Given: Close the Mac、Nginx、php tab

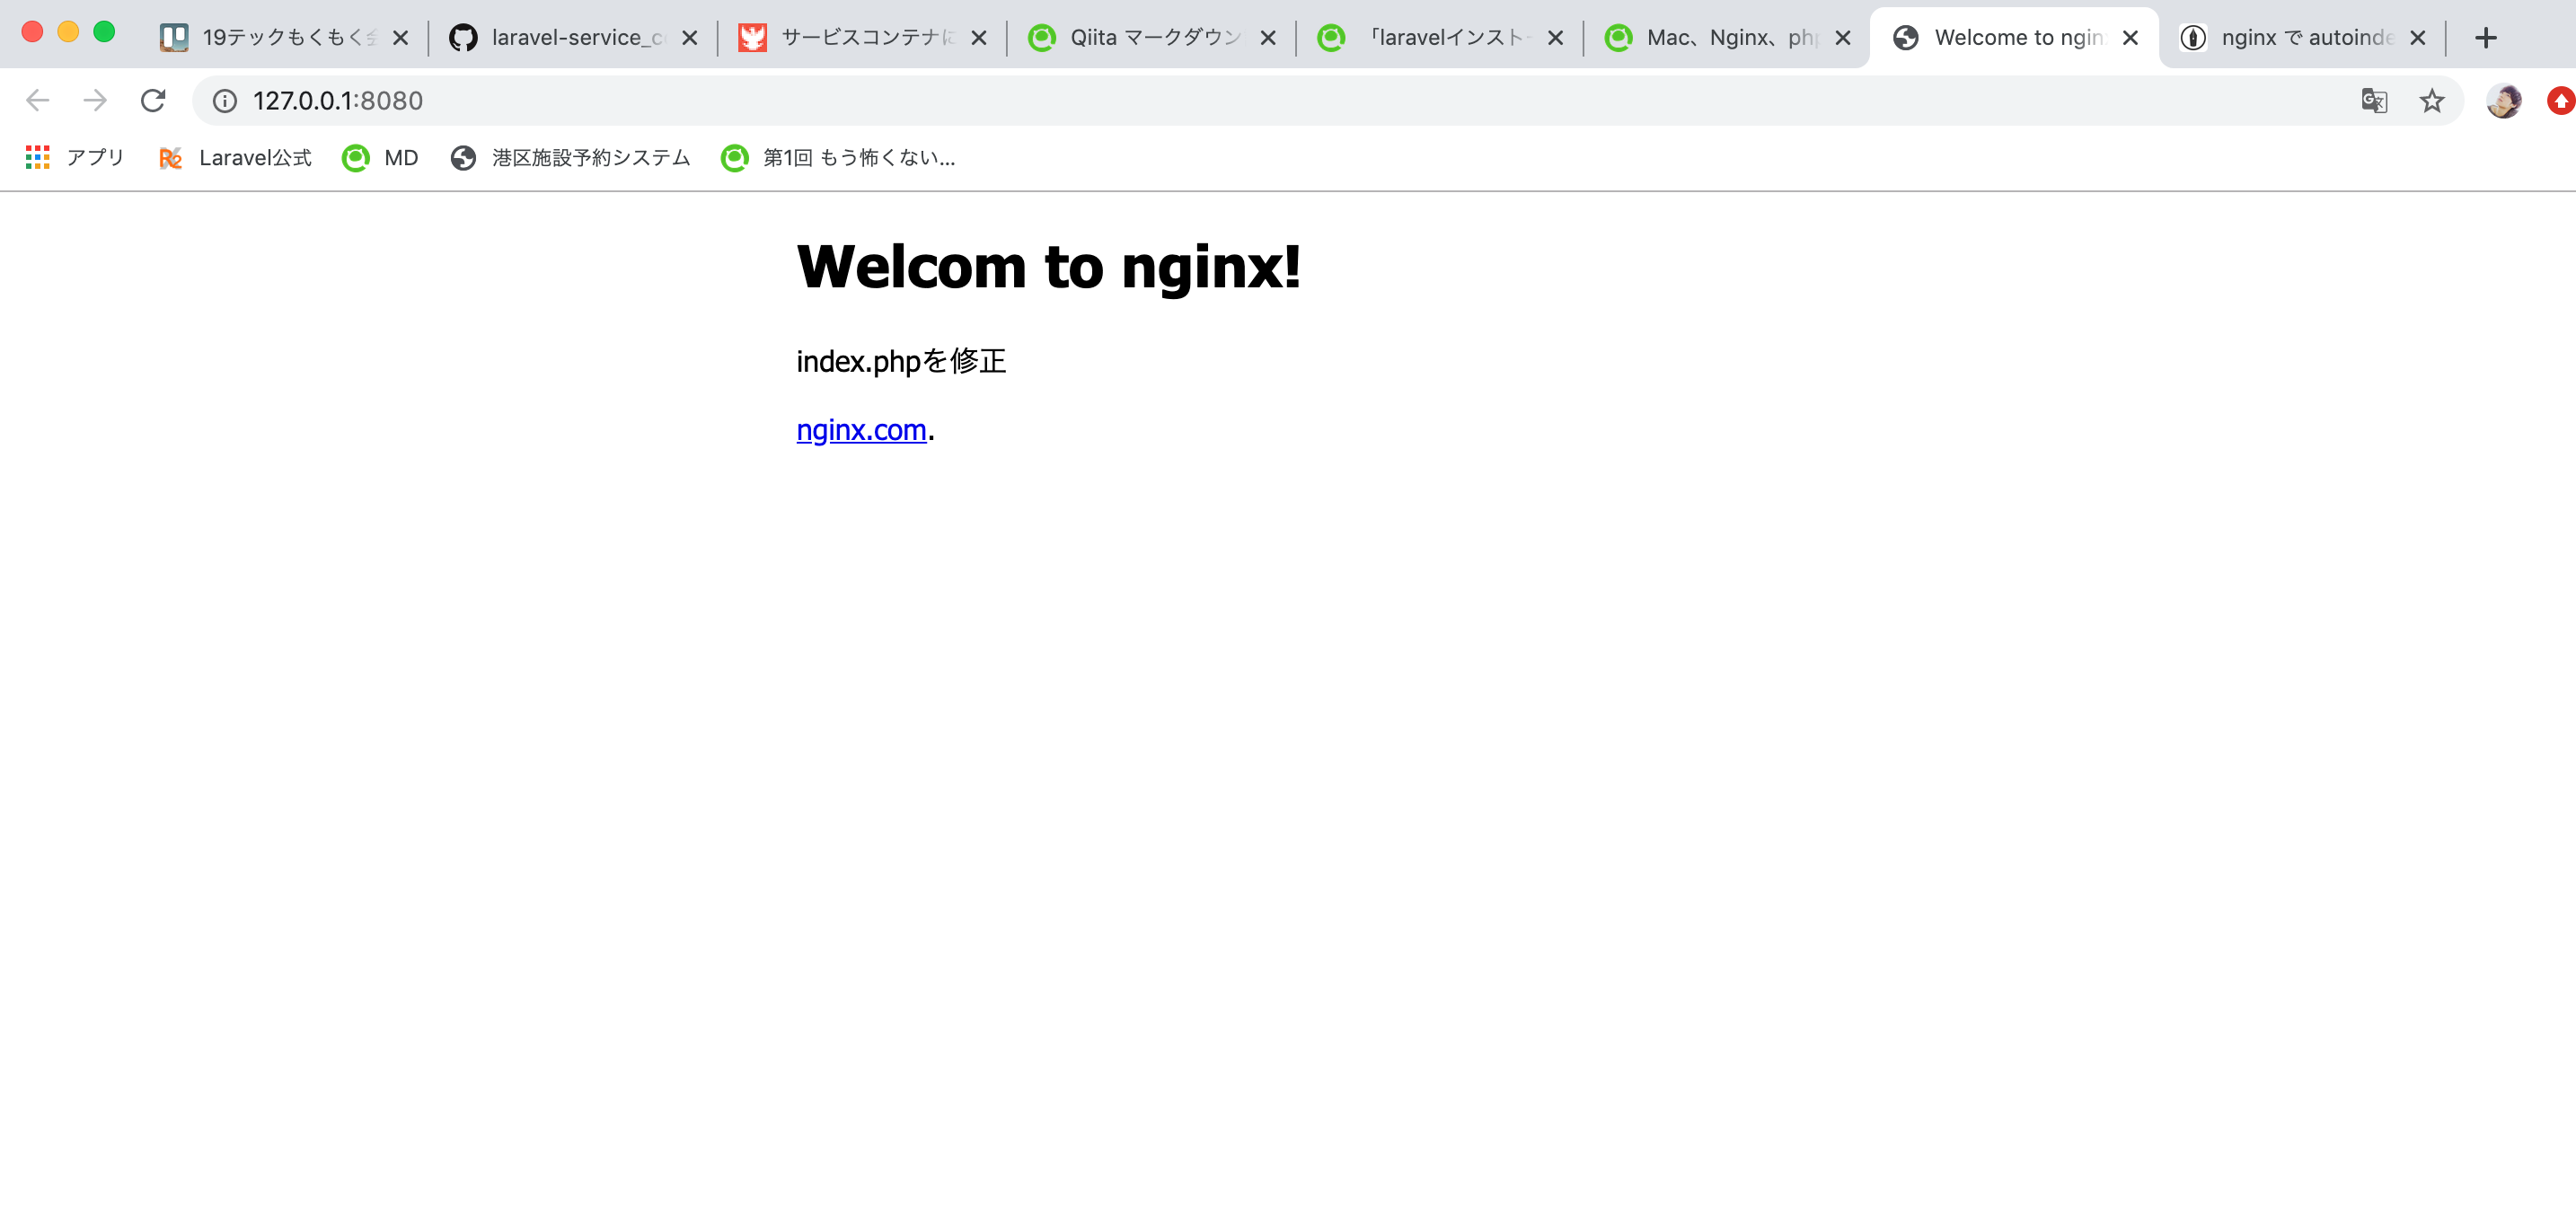Looking at the screenshot, I should 1843,38.
